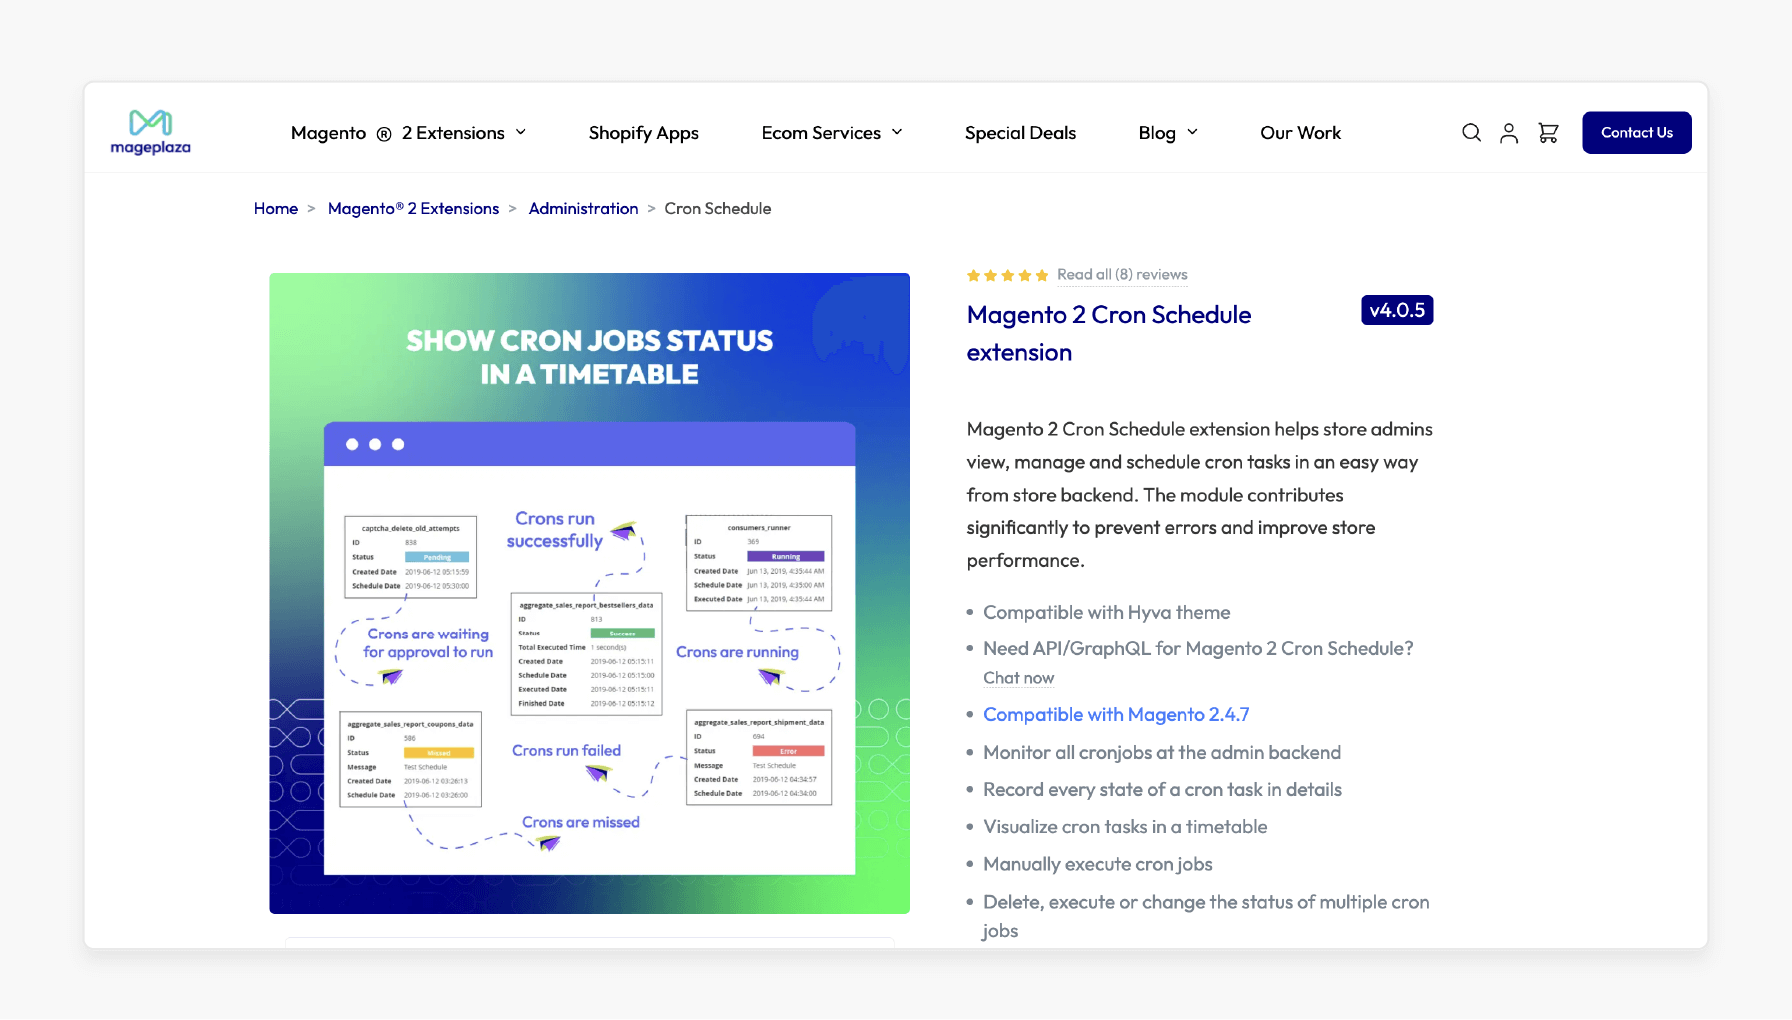Open Administration breadcrumb link
This screenshot has height=1020, width=1792.
pos(583,208)
